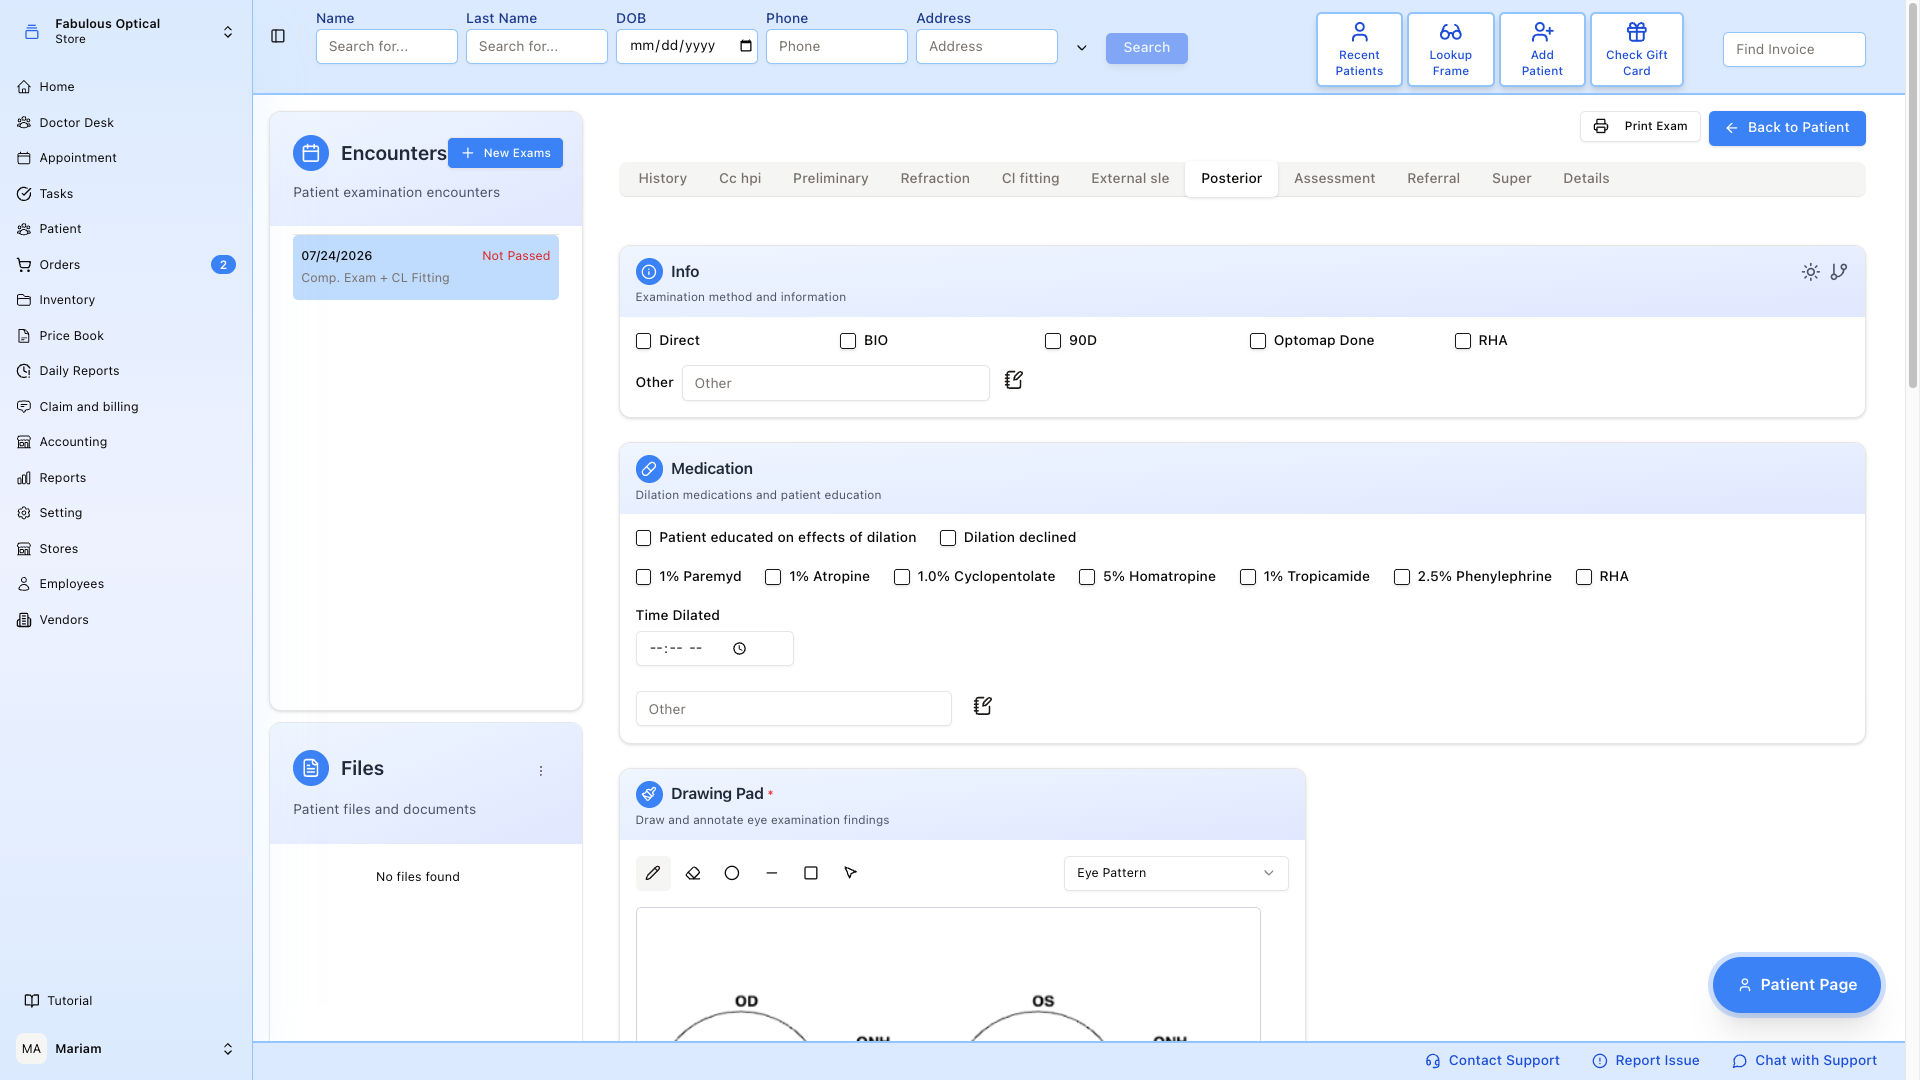The width and height of the screenshot is (1920, 1080).
Task: Open the DOB calendar picker icon
Action: pyautogui.click(x=746, y=46)
